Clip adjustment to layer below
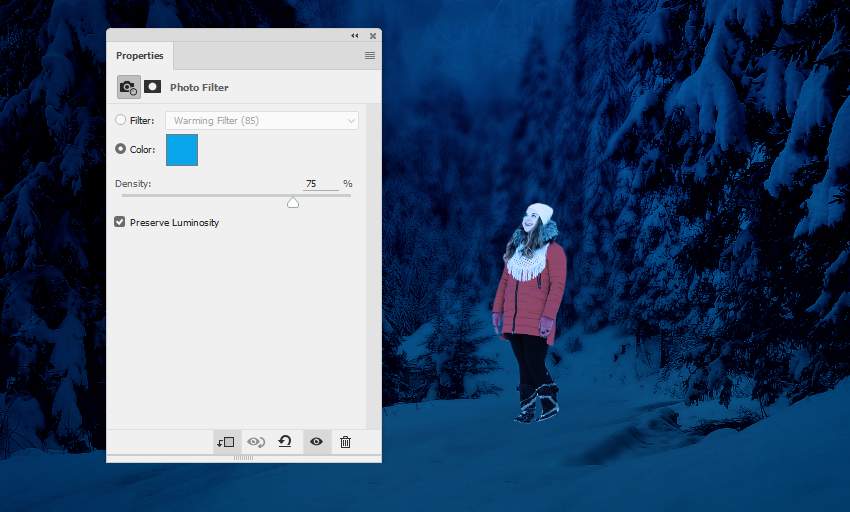The image size is (850, 512). (x=226, y=442)
